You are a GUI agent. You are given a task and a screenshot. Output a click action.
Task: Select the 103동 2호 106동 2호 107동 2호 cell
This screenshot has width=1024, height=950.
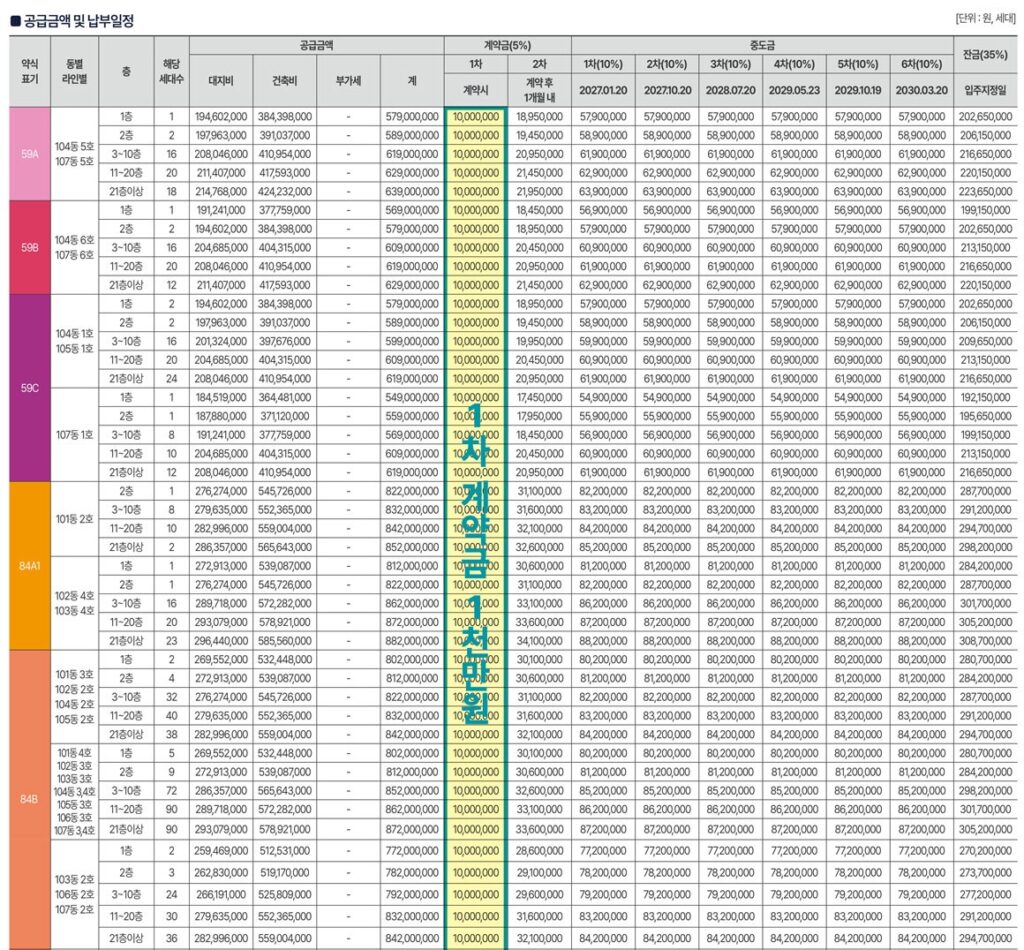(x=74, y=895)
